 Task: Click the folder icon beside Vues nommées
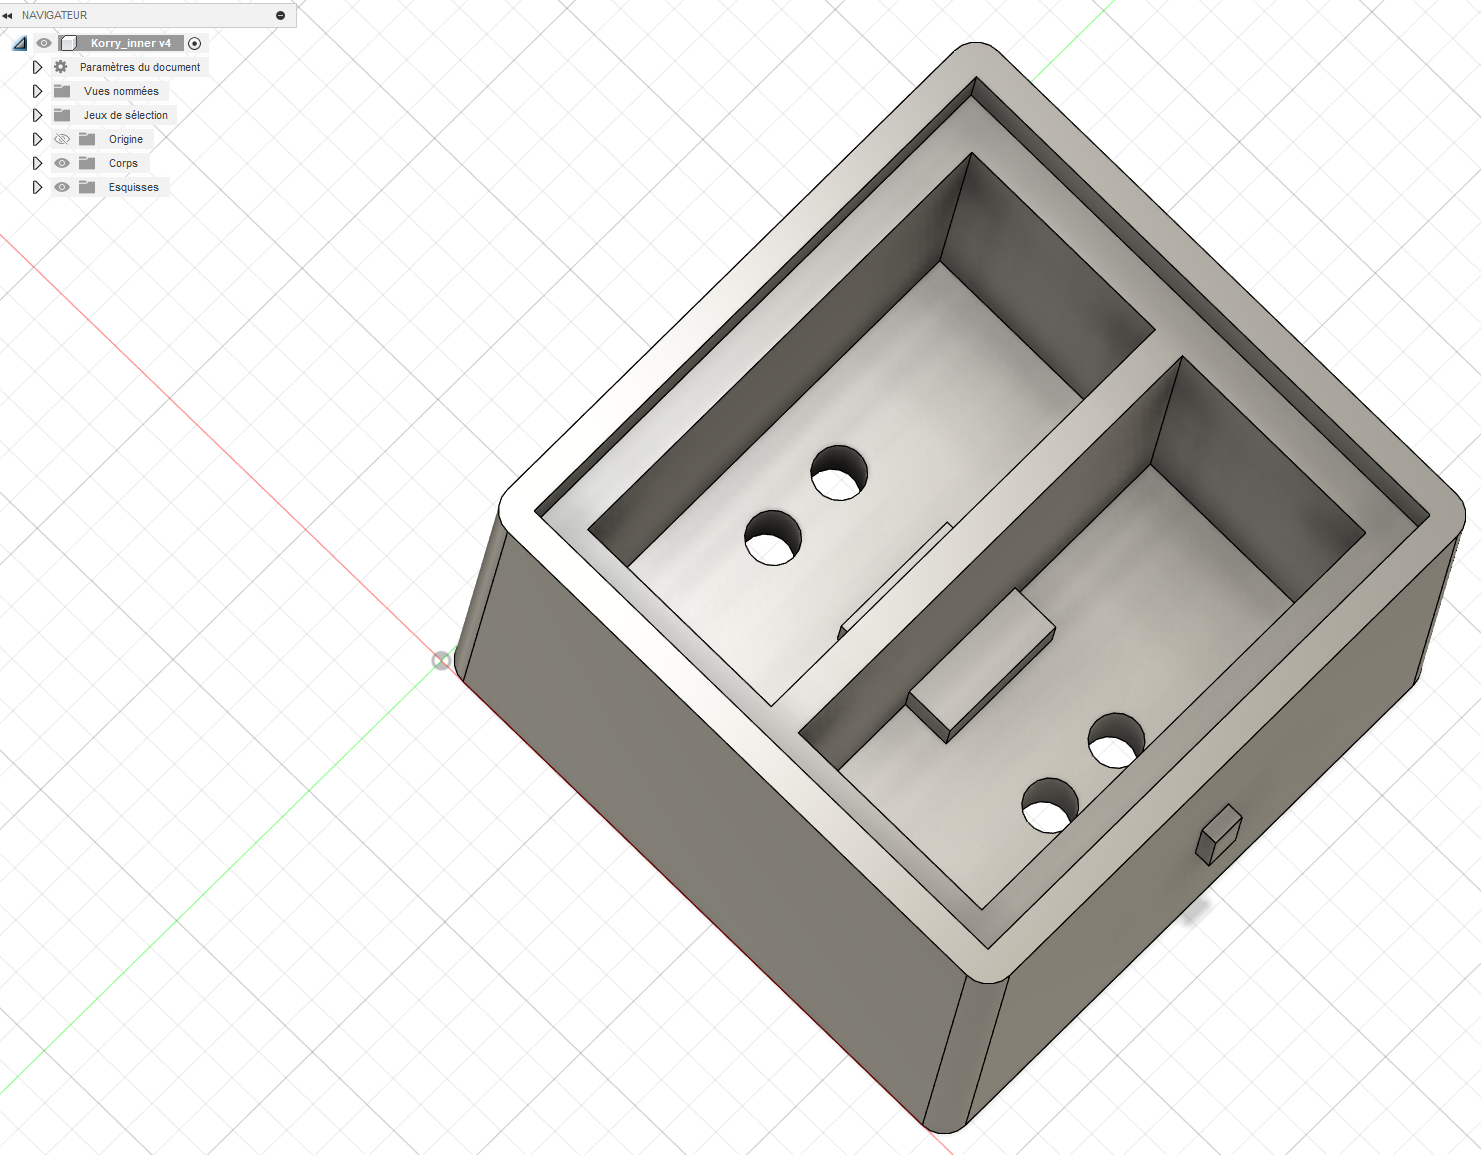tap(62, 91)
